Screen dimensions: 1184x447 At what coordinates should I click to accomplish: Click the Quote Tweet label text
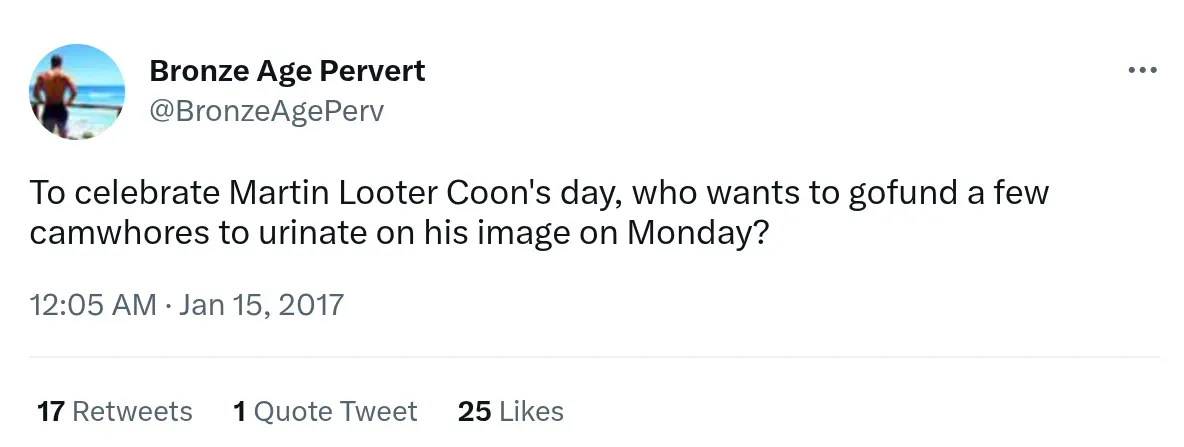336,411
